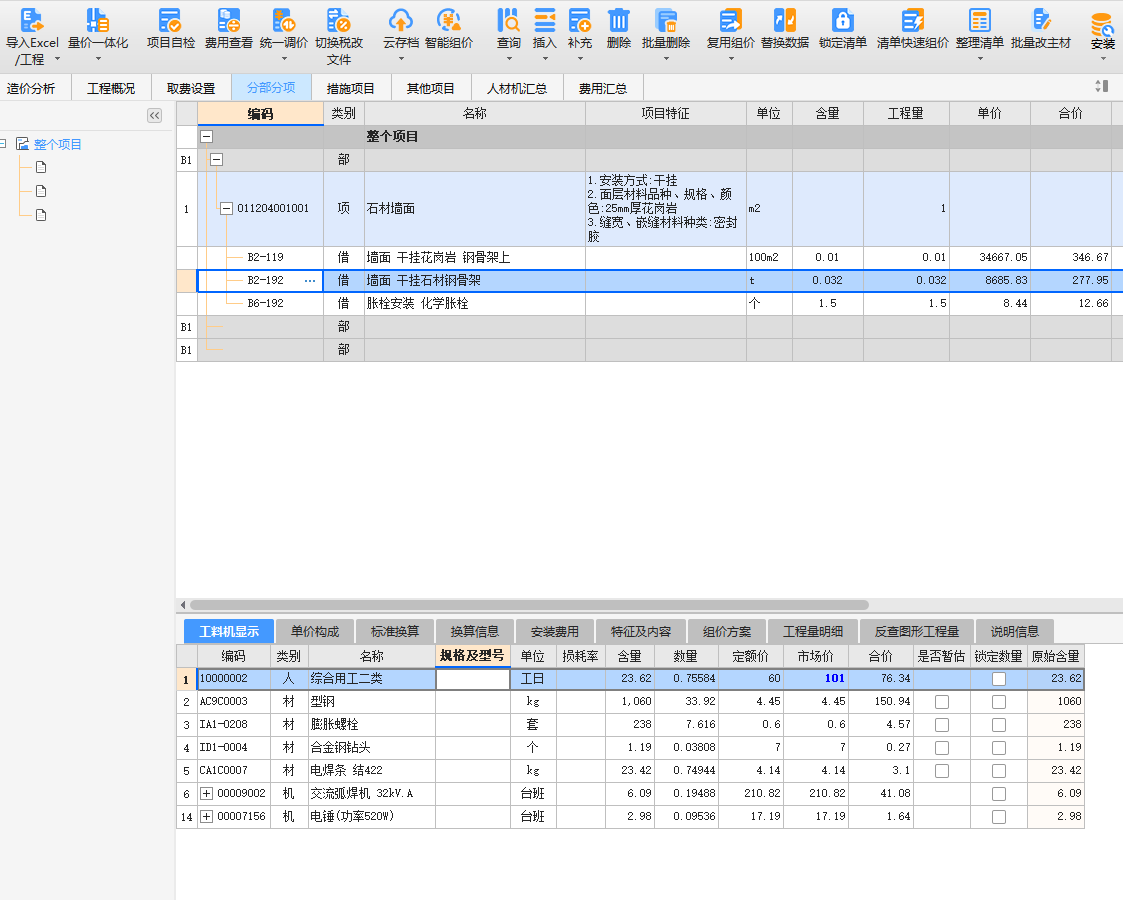Toggle 是否暂估 checkbox for 合金钢钻头 row
The height and width of the screenshot is (900, 1123).
942,747
